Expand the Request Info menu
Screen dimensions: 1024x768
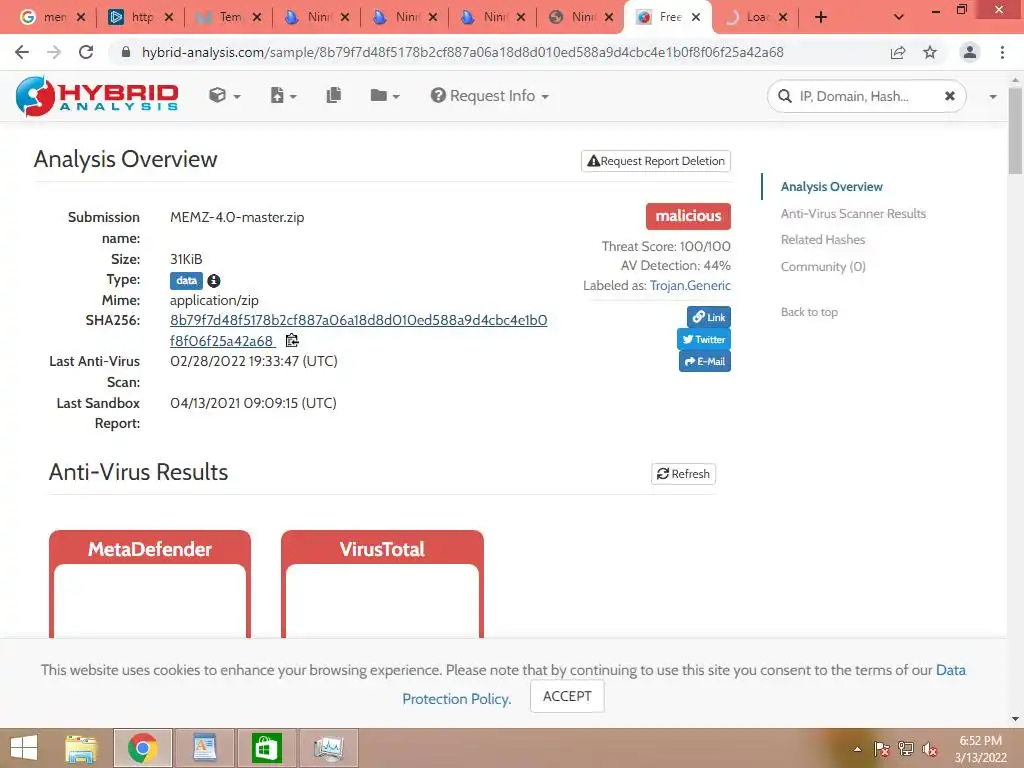coord(489,95)
